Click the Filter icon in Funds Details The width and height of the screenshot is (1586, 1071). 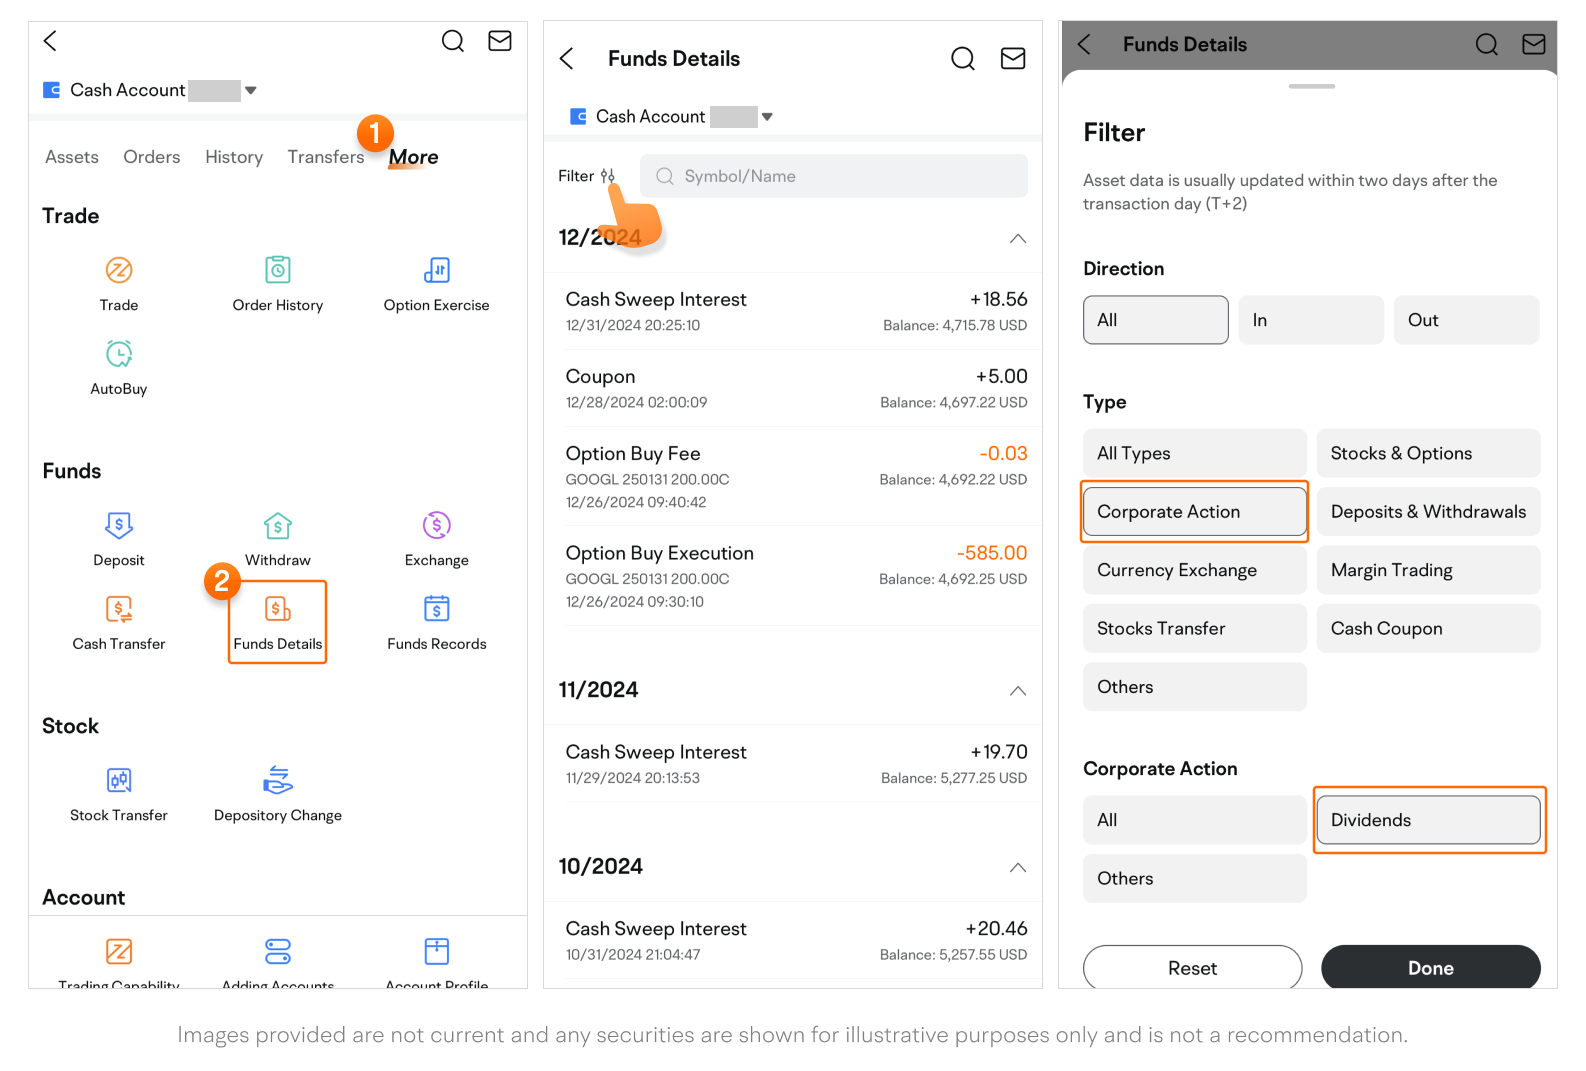606,176
